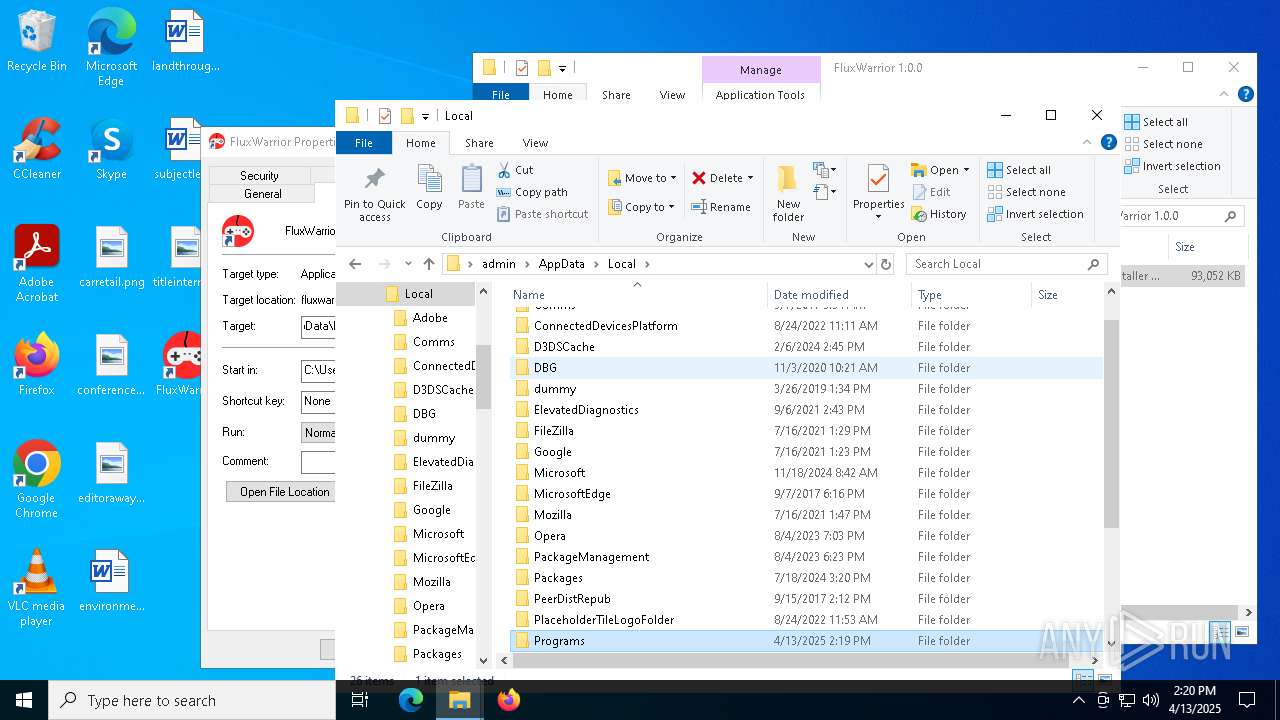Image resolution: width=1280 pixels, height=720 pixels.
Task: Click Windows Start button
Action: click(x=24, y=700)
